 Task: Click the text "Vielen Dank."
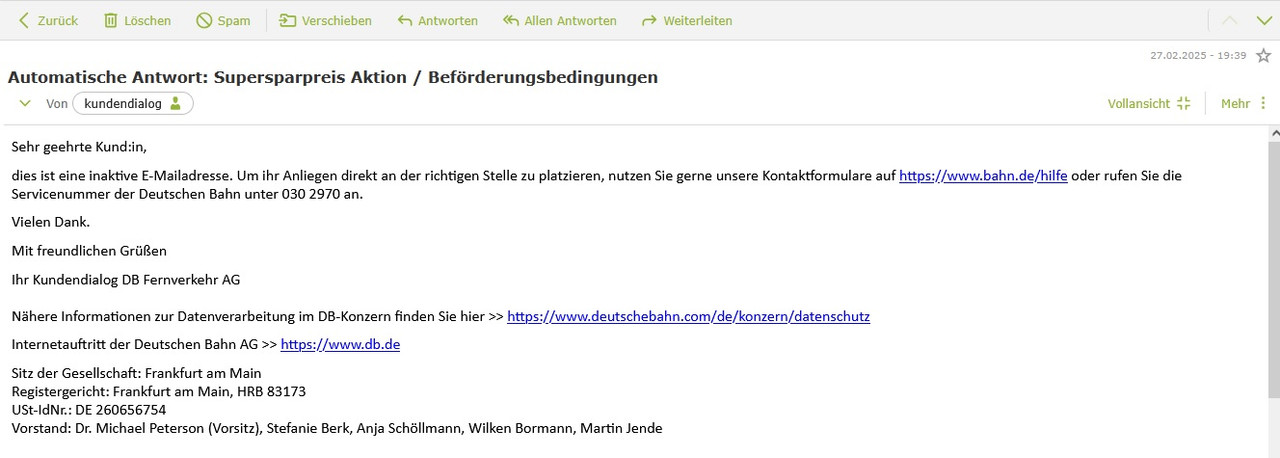coord(51,222)
